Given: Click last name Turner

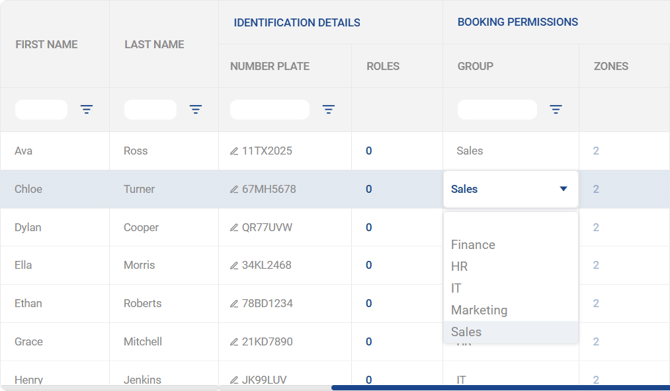Looking at the screenshot, I should pos(139,189).
